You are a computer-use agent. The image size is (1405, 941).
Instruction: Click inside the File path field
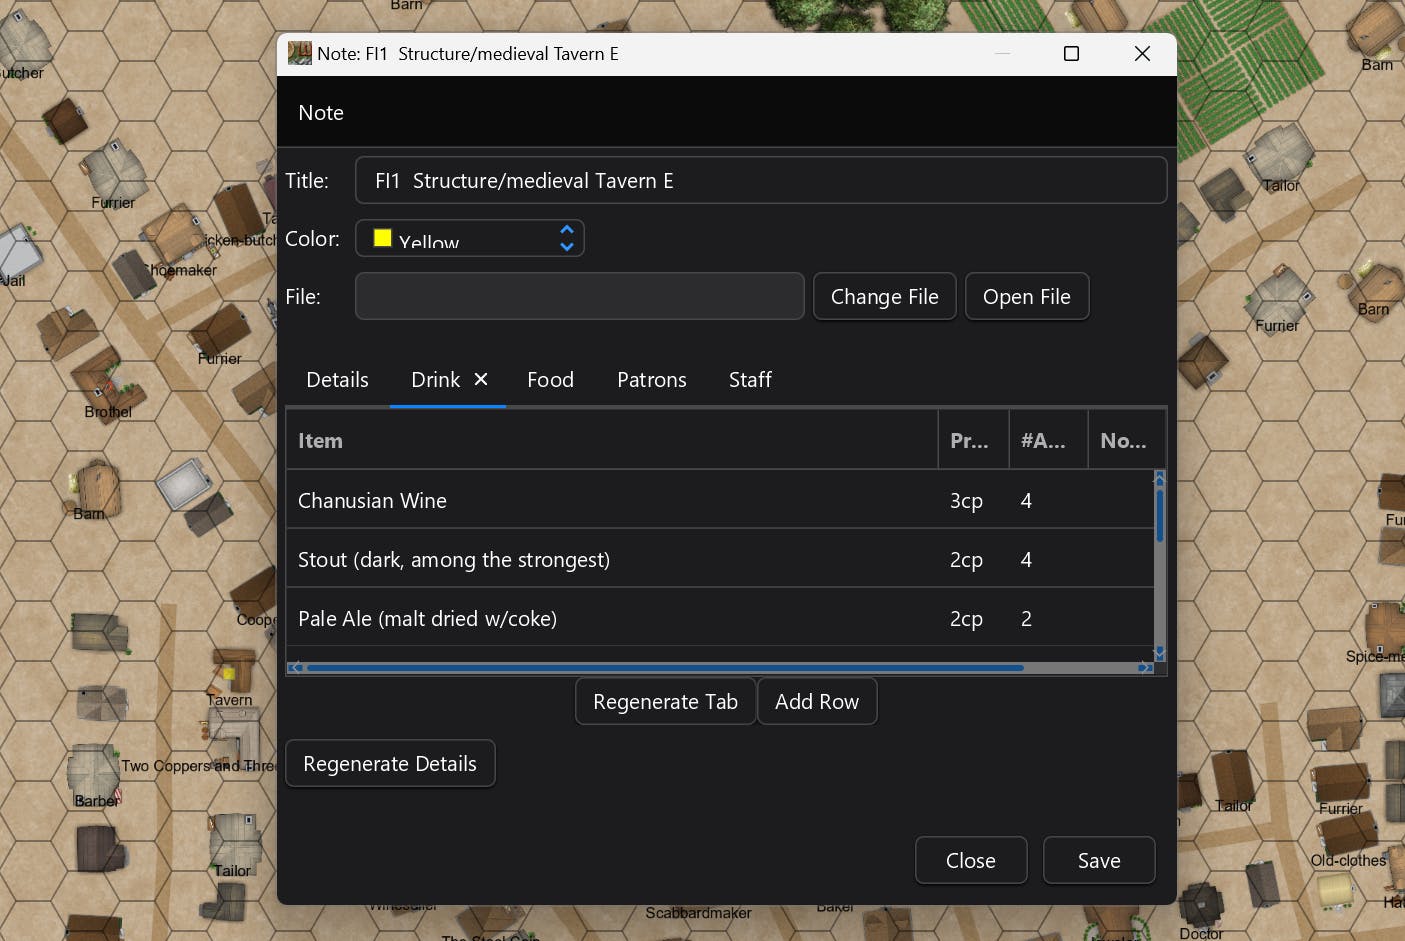(579, 297)
